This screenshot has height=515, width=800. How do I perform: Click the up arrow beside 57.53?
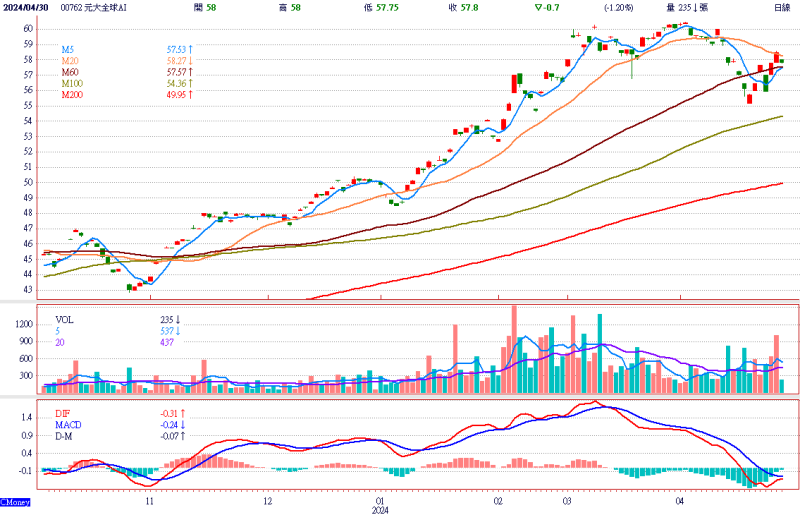tap(190, 49)
